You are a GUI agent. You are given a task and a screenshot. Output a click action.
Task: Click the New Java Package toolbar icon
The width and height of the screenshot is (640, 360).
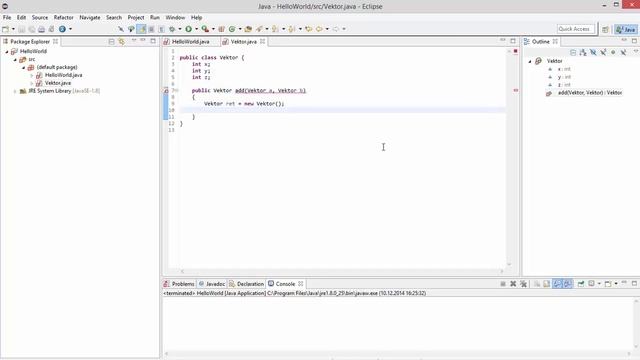(222, 29)
